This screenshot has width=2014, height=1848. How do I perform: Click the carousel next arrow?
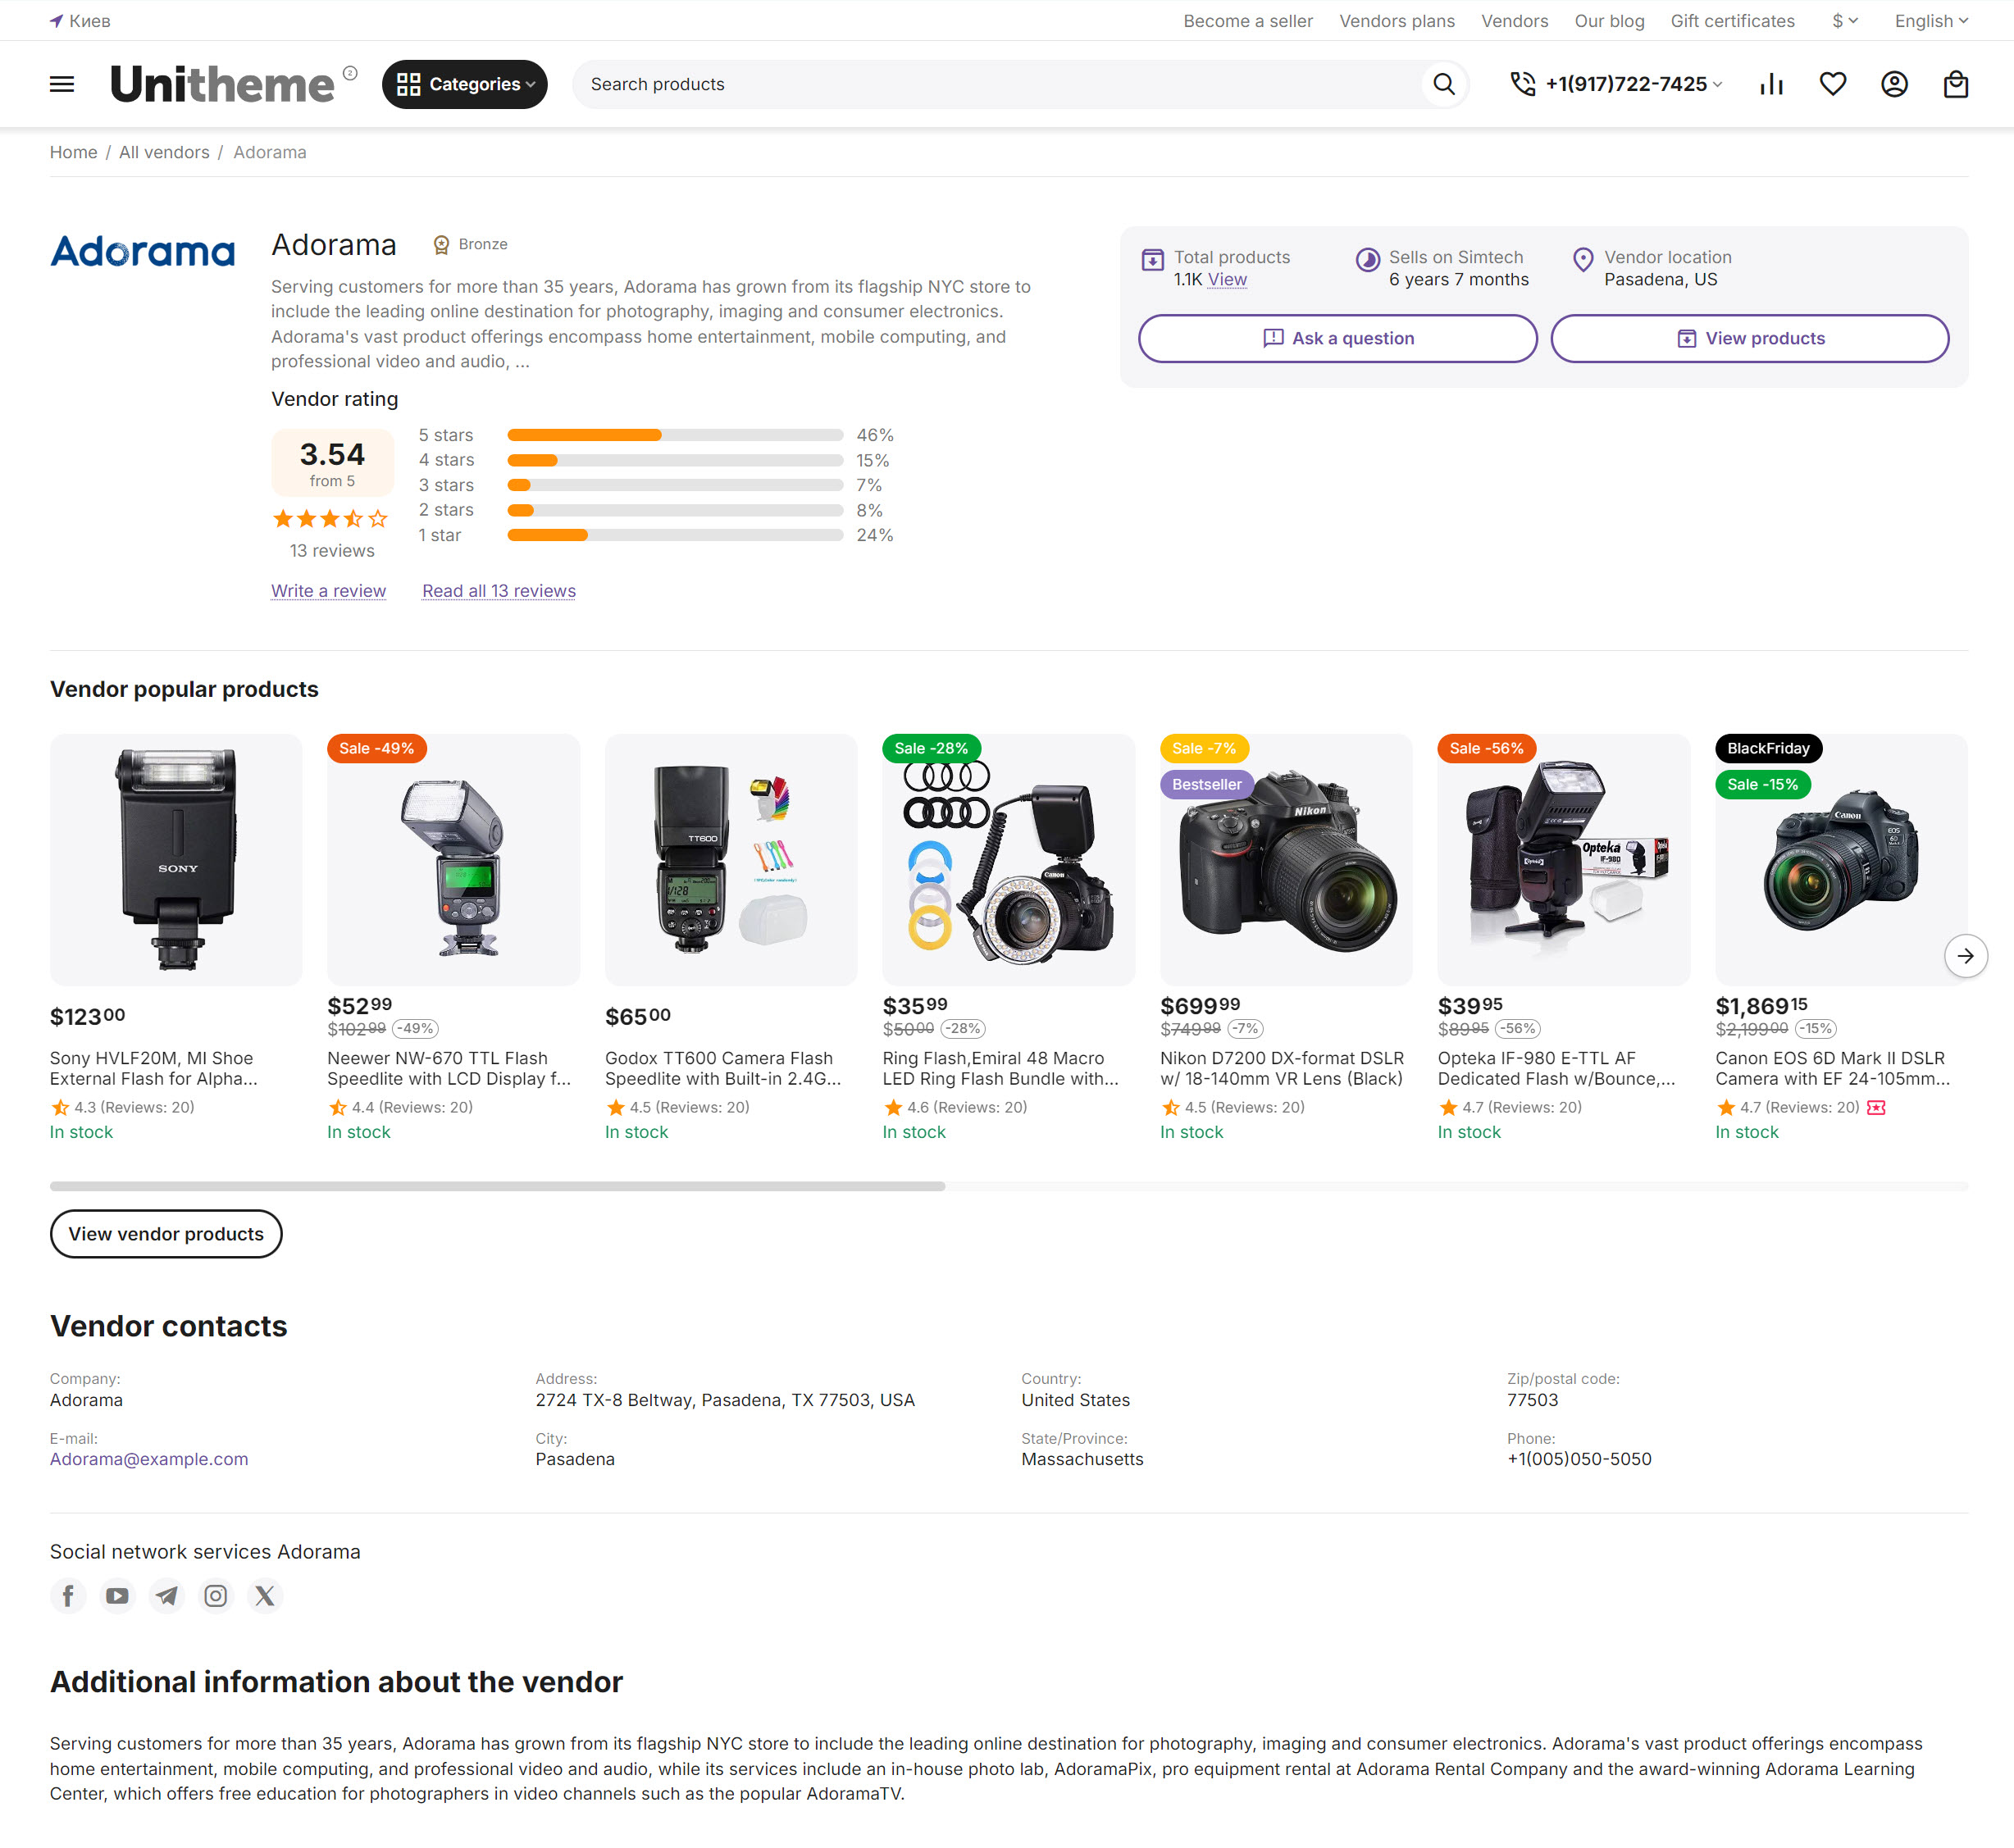click(1966, 956)
